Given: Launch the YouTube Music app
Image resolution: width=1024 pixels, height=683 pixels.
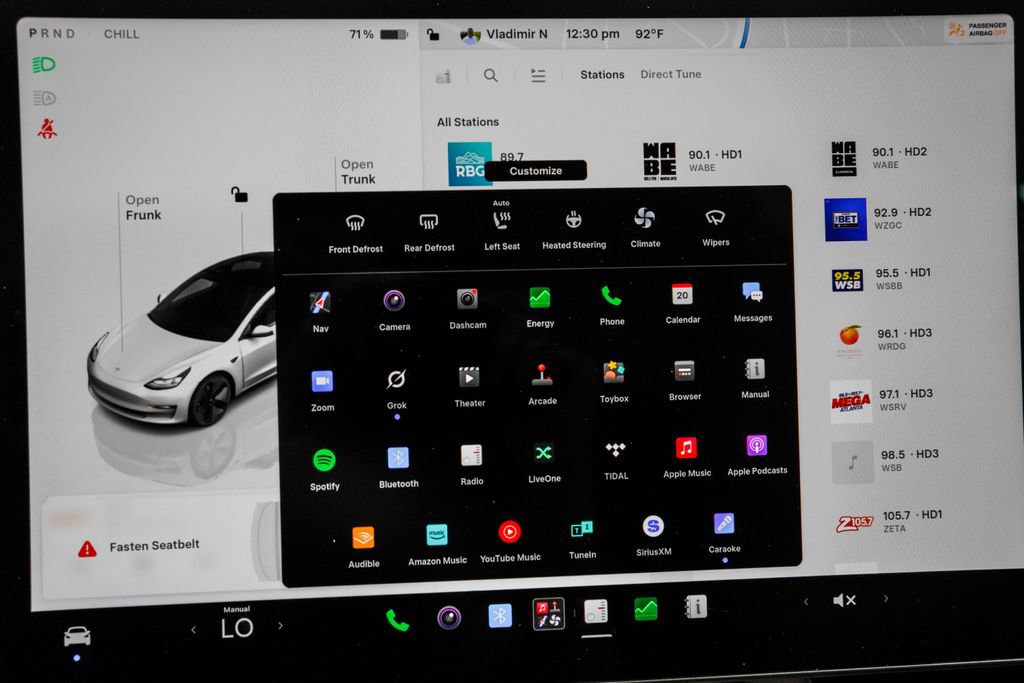Looking at the screenshot, I should [x=510, y=541].
